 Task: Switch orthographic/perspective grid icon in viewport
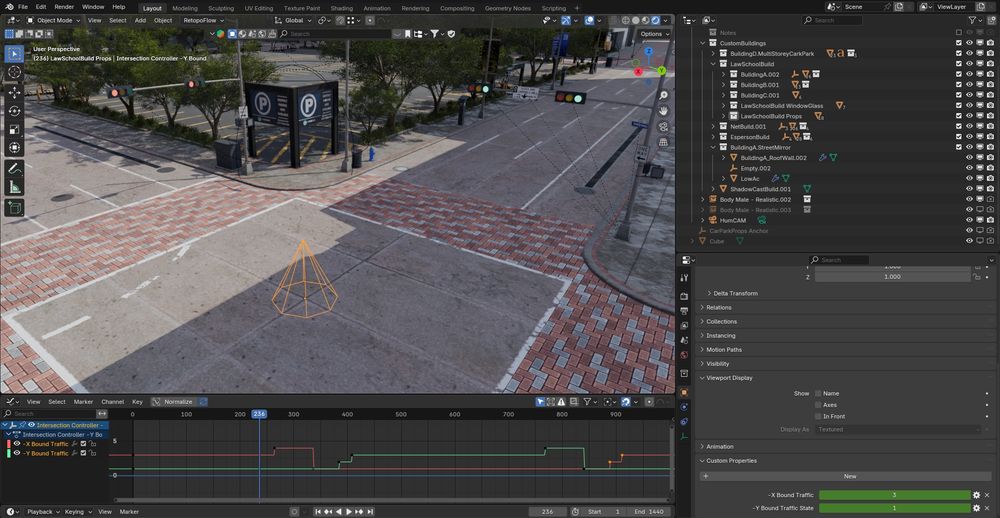point(663,142)
